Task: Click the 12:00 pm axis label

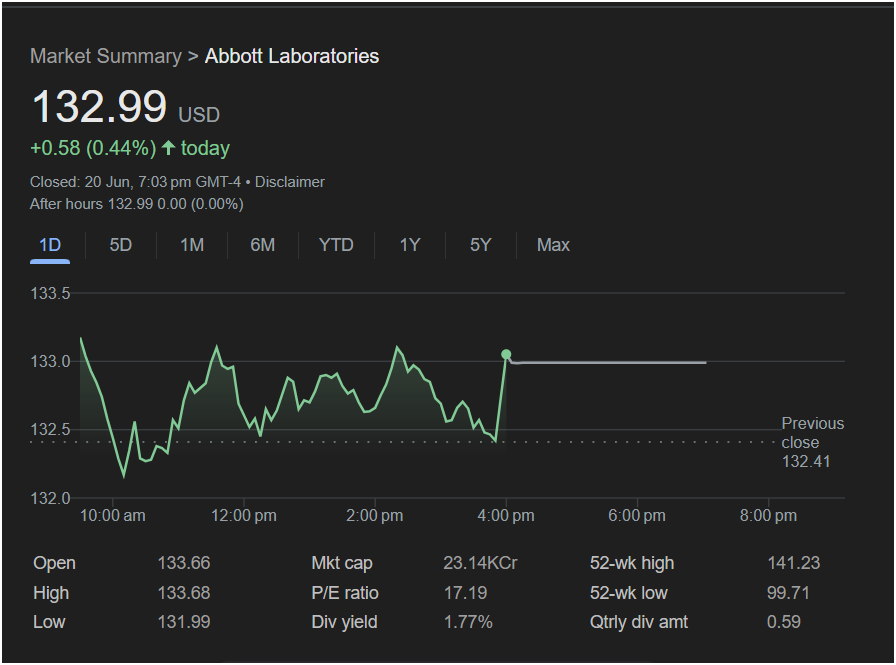Action: pos(244,515)
